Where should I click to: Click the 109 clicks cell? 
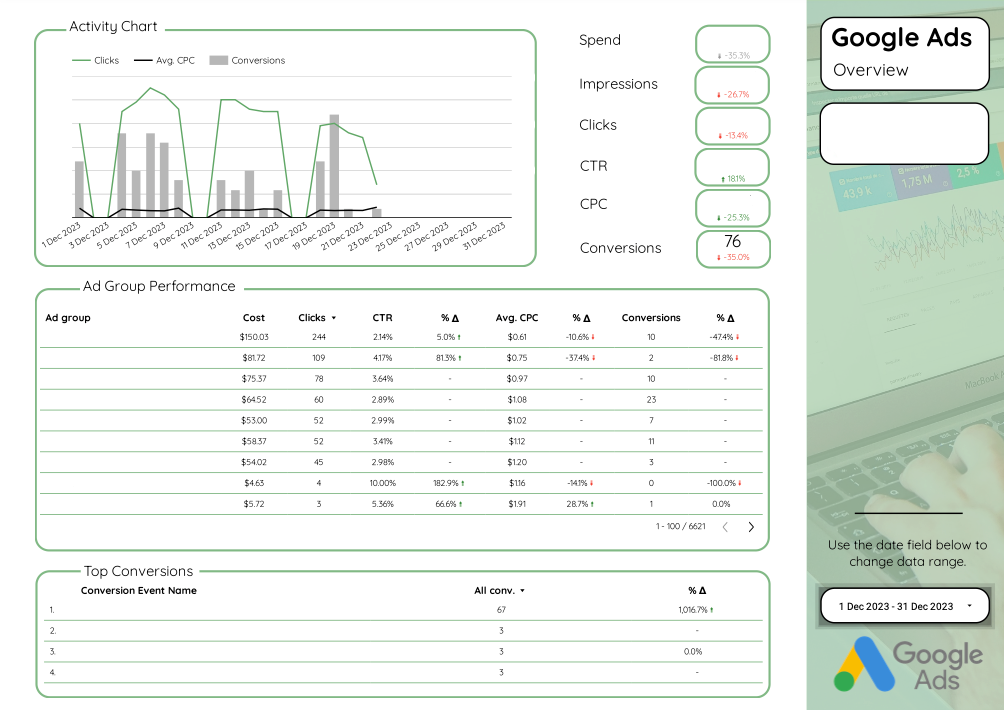click(x=319, y=358)
